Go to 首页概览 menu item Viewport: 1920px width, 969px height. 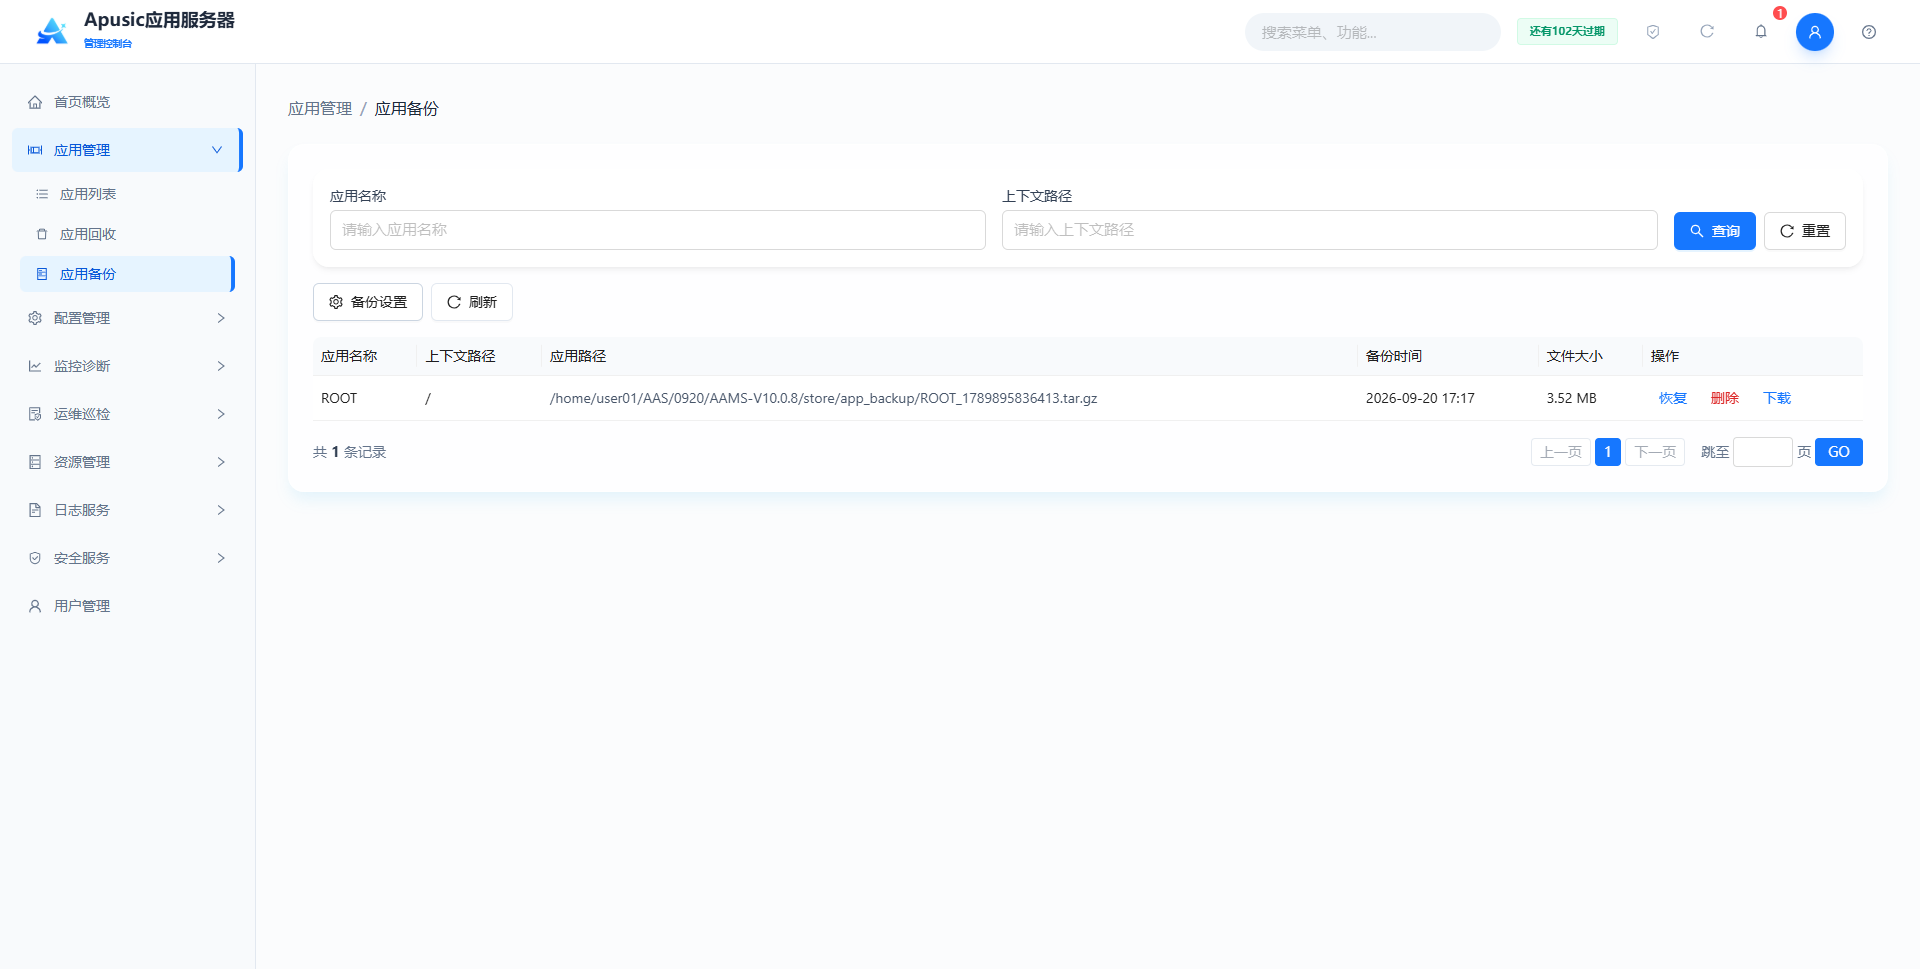click(x=127, y=102)
